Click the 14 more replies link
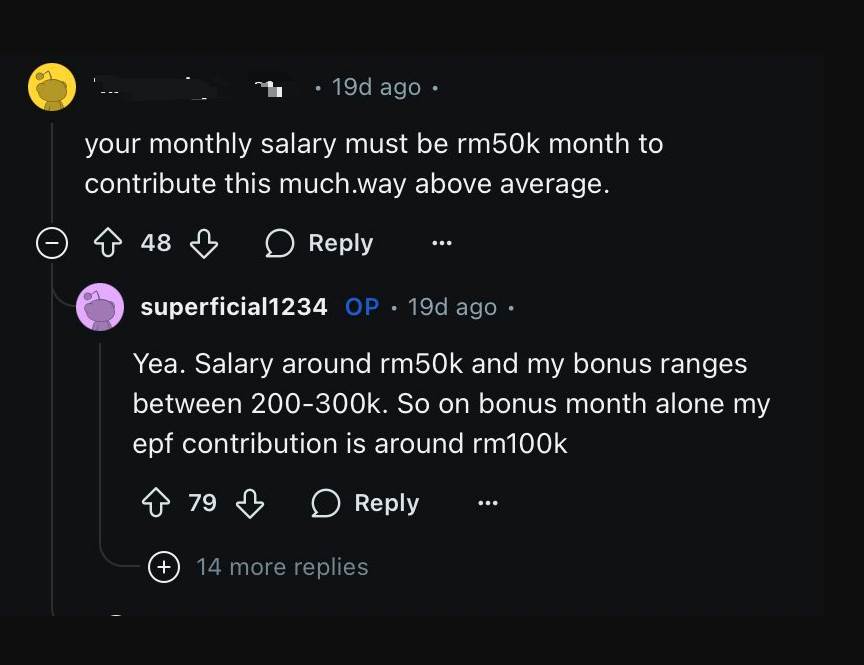Screen dimensions: 864x665 pyautogui.click(x=282, y=567)
